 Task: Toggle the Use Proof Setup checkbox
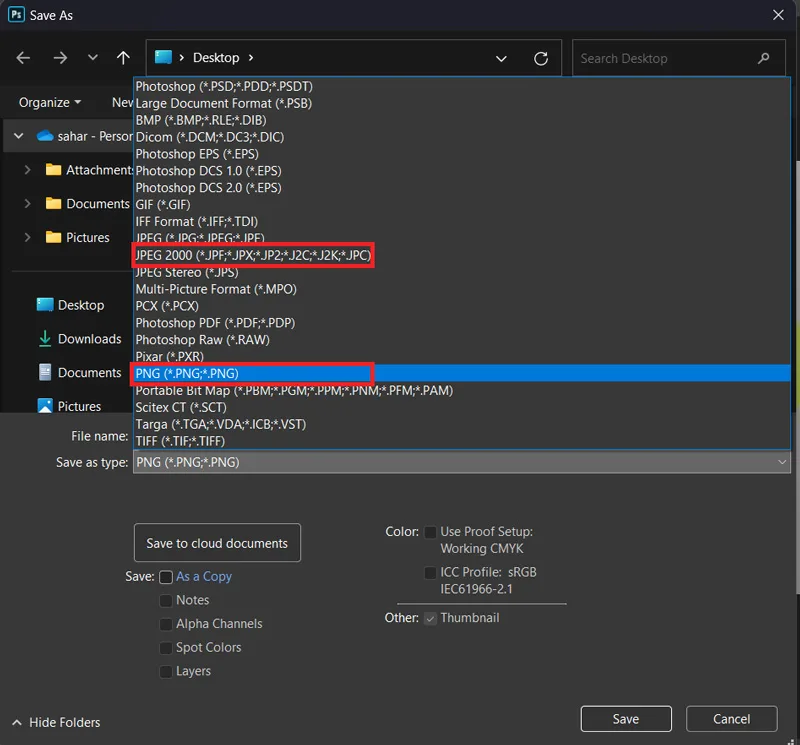(x=430, y=532)
